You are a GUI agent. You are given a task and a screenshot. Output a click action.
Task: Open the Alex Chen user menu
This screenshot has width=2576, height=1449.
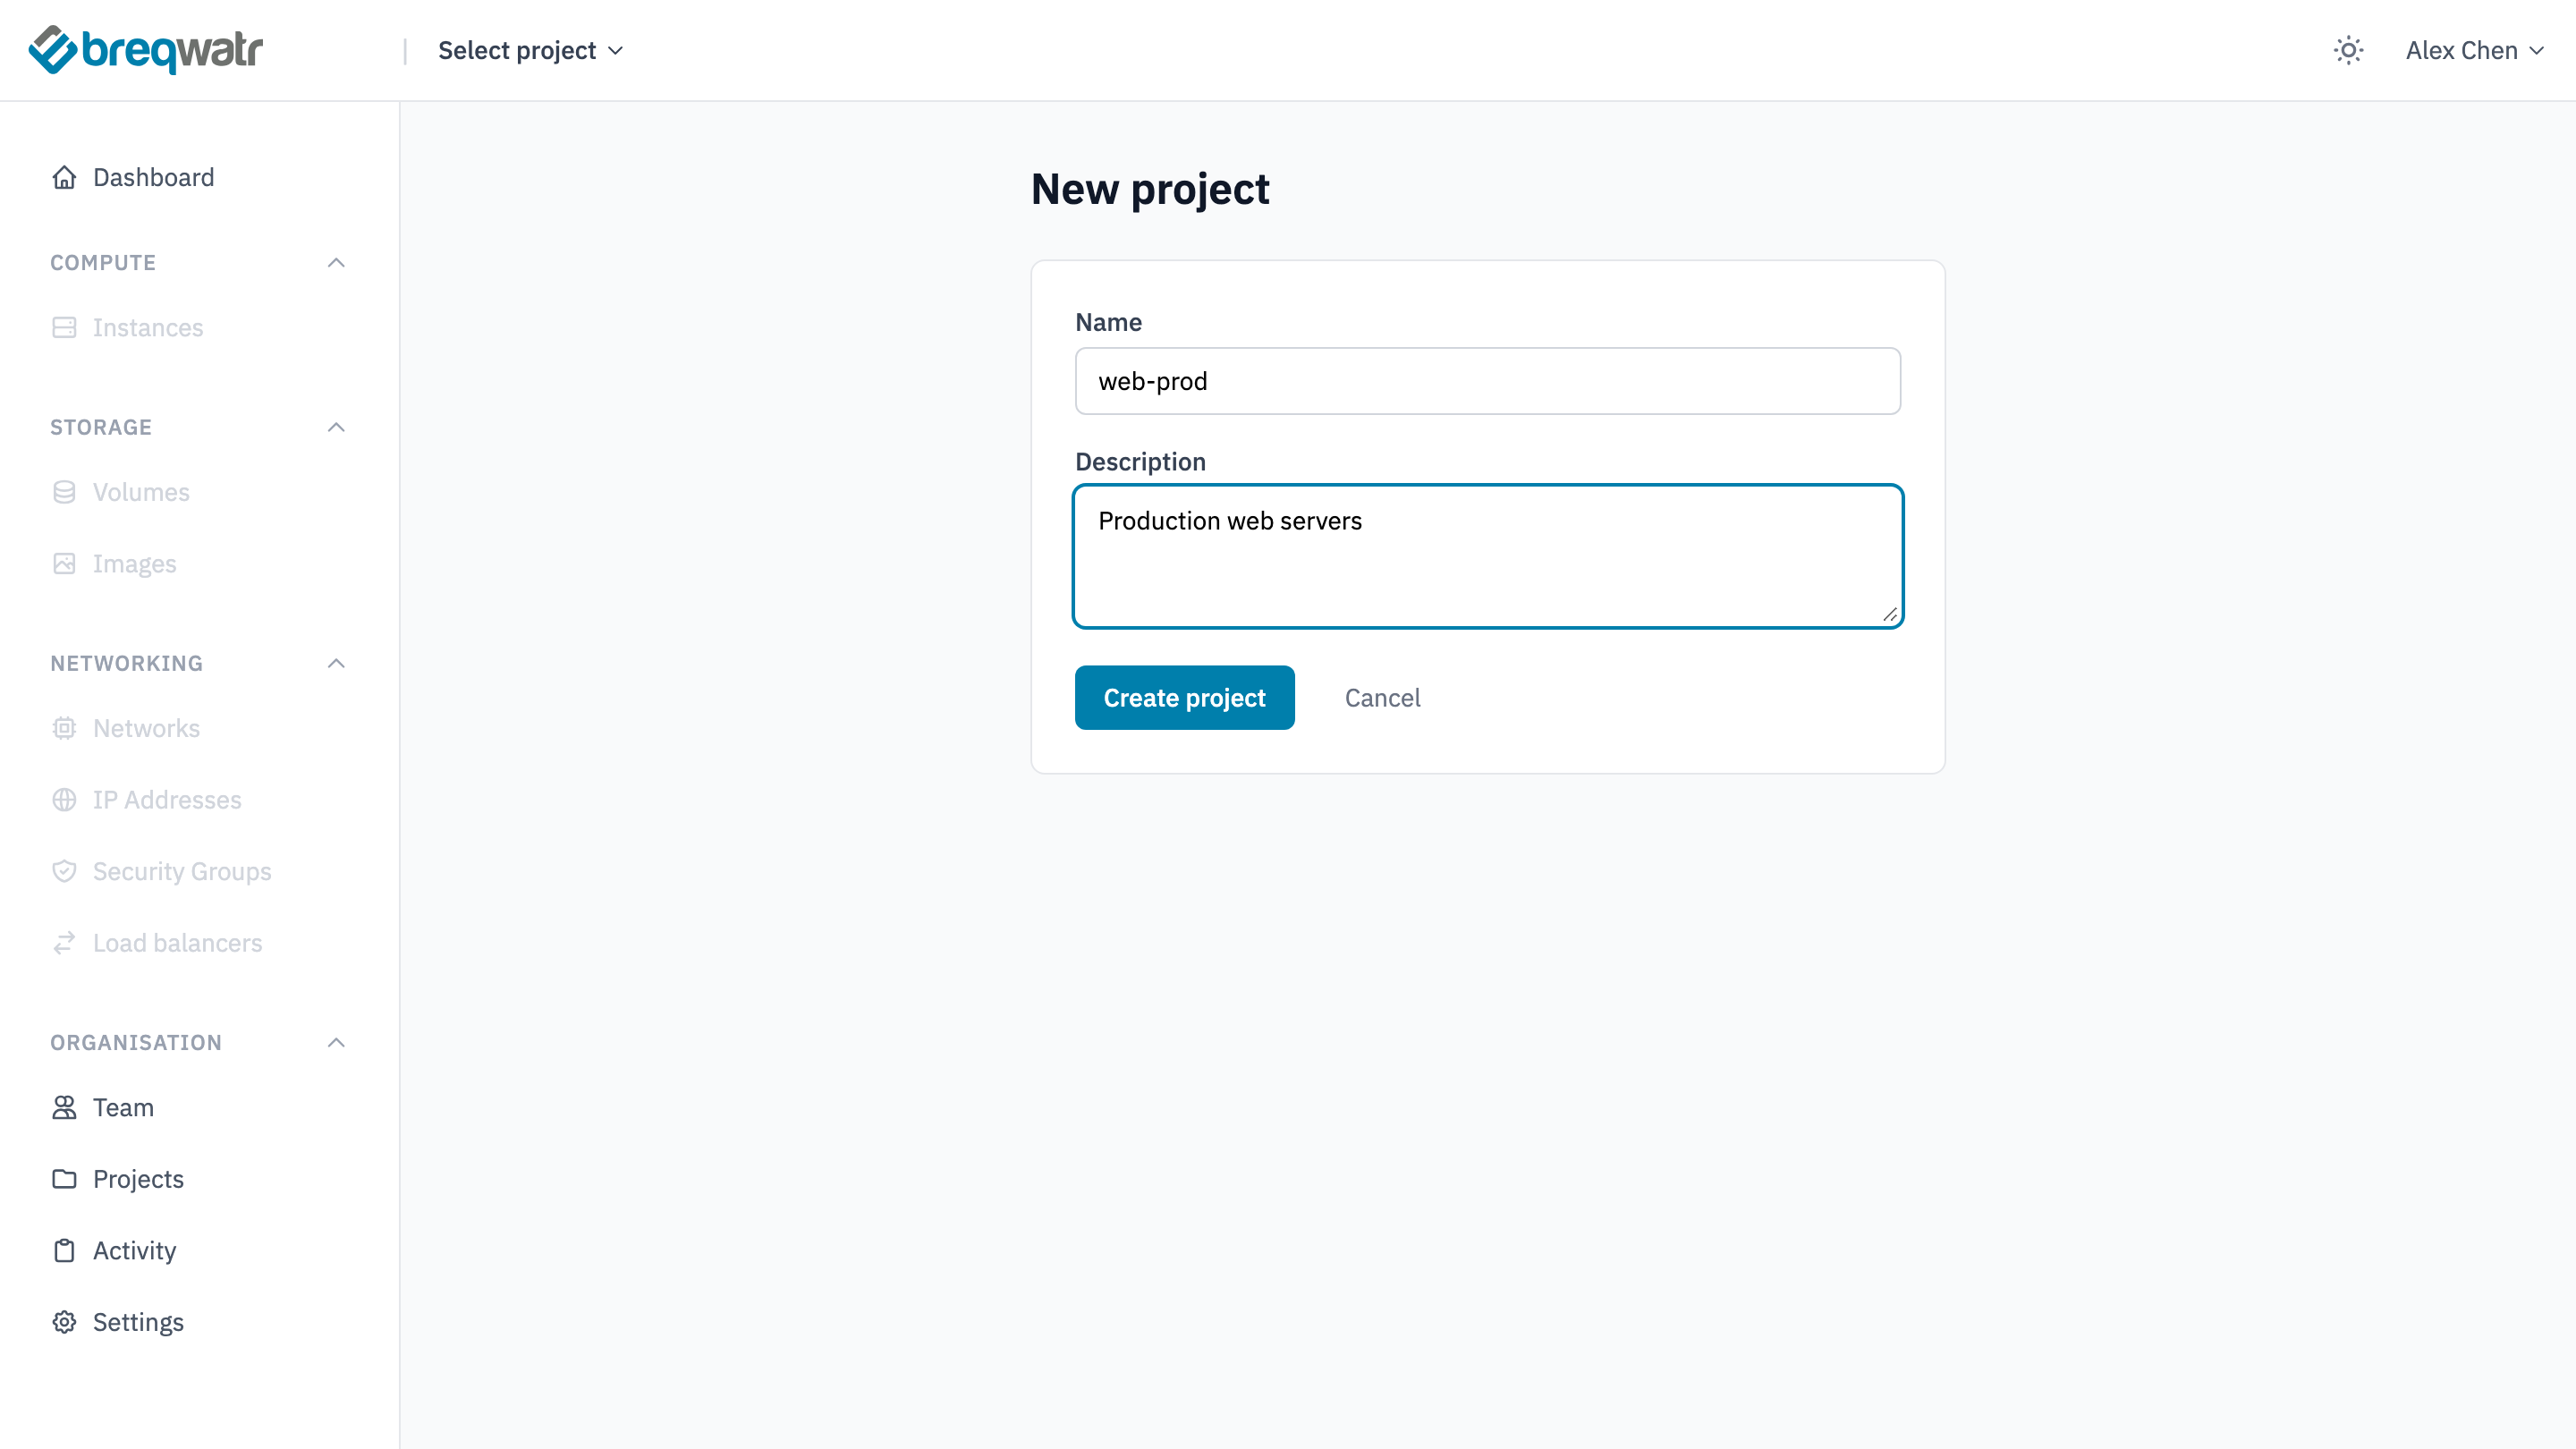pos(2474,50)
